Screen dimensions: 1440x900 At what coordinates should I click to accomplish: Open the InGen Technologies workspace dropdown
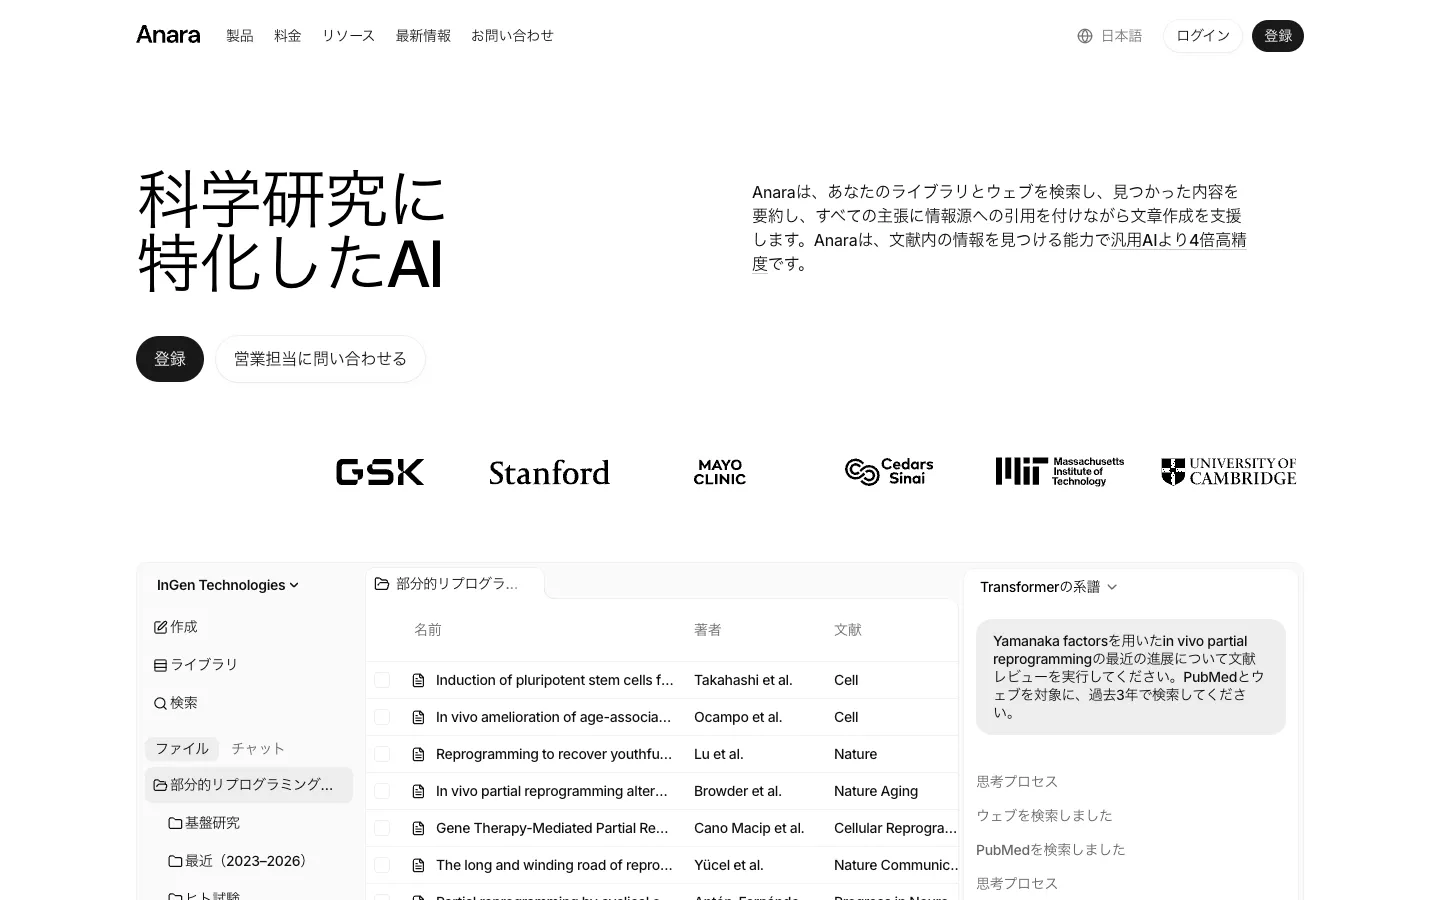228,585
